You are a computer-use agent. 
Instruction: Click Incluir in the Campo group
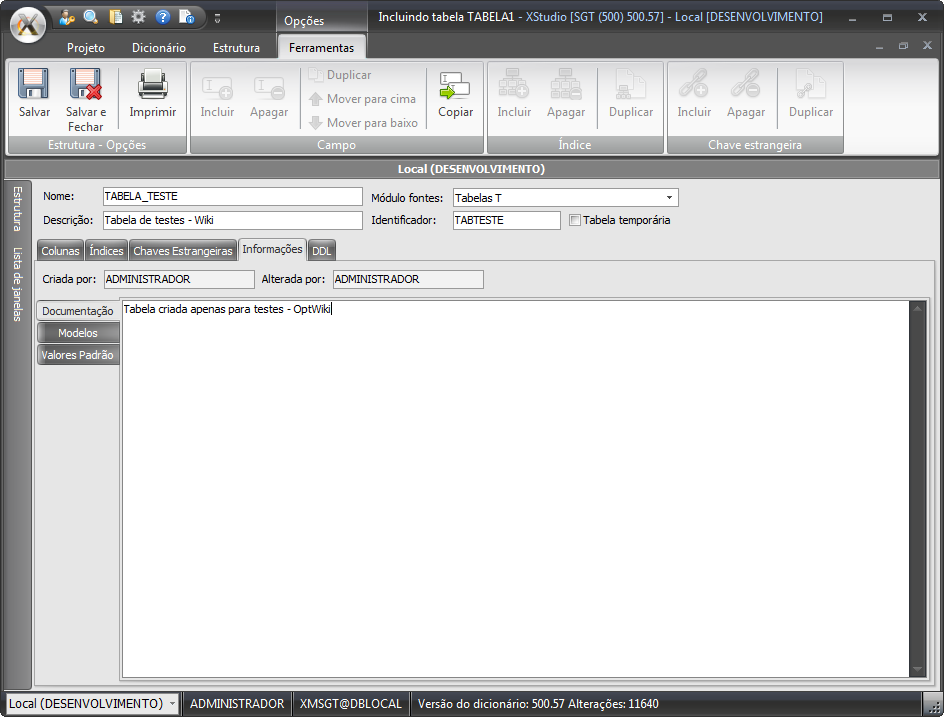click(217, 96)
